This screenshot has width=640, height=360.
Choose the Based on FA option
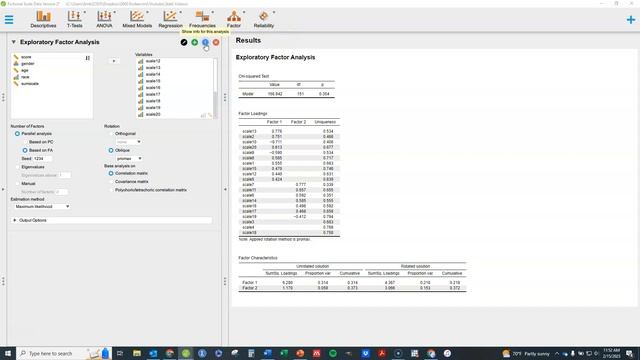(x=25, y=150)
